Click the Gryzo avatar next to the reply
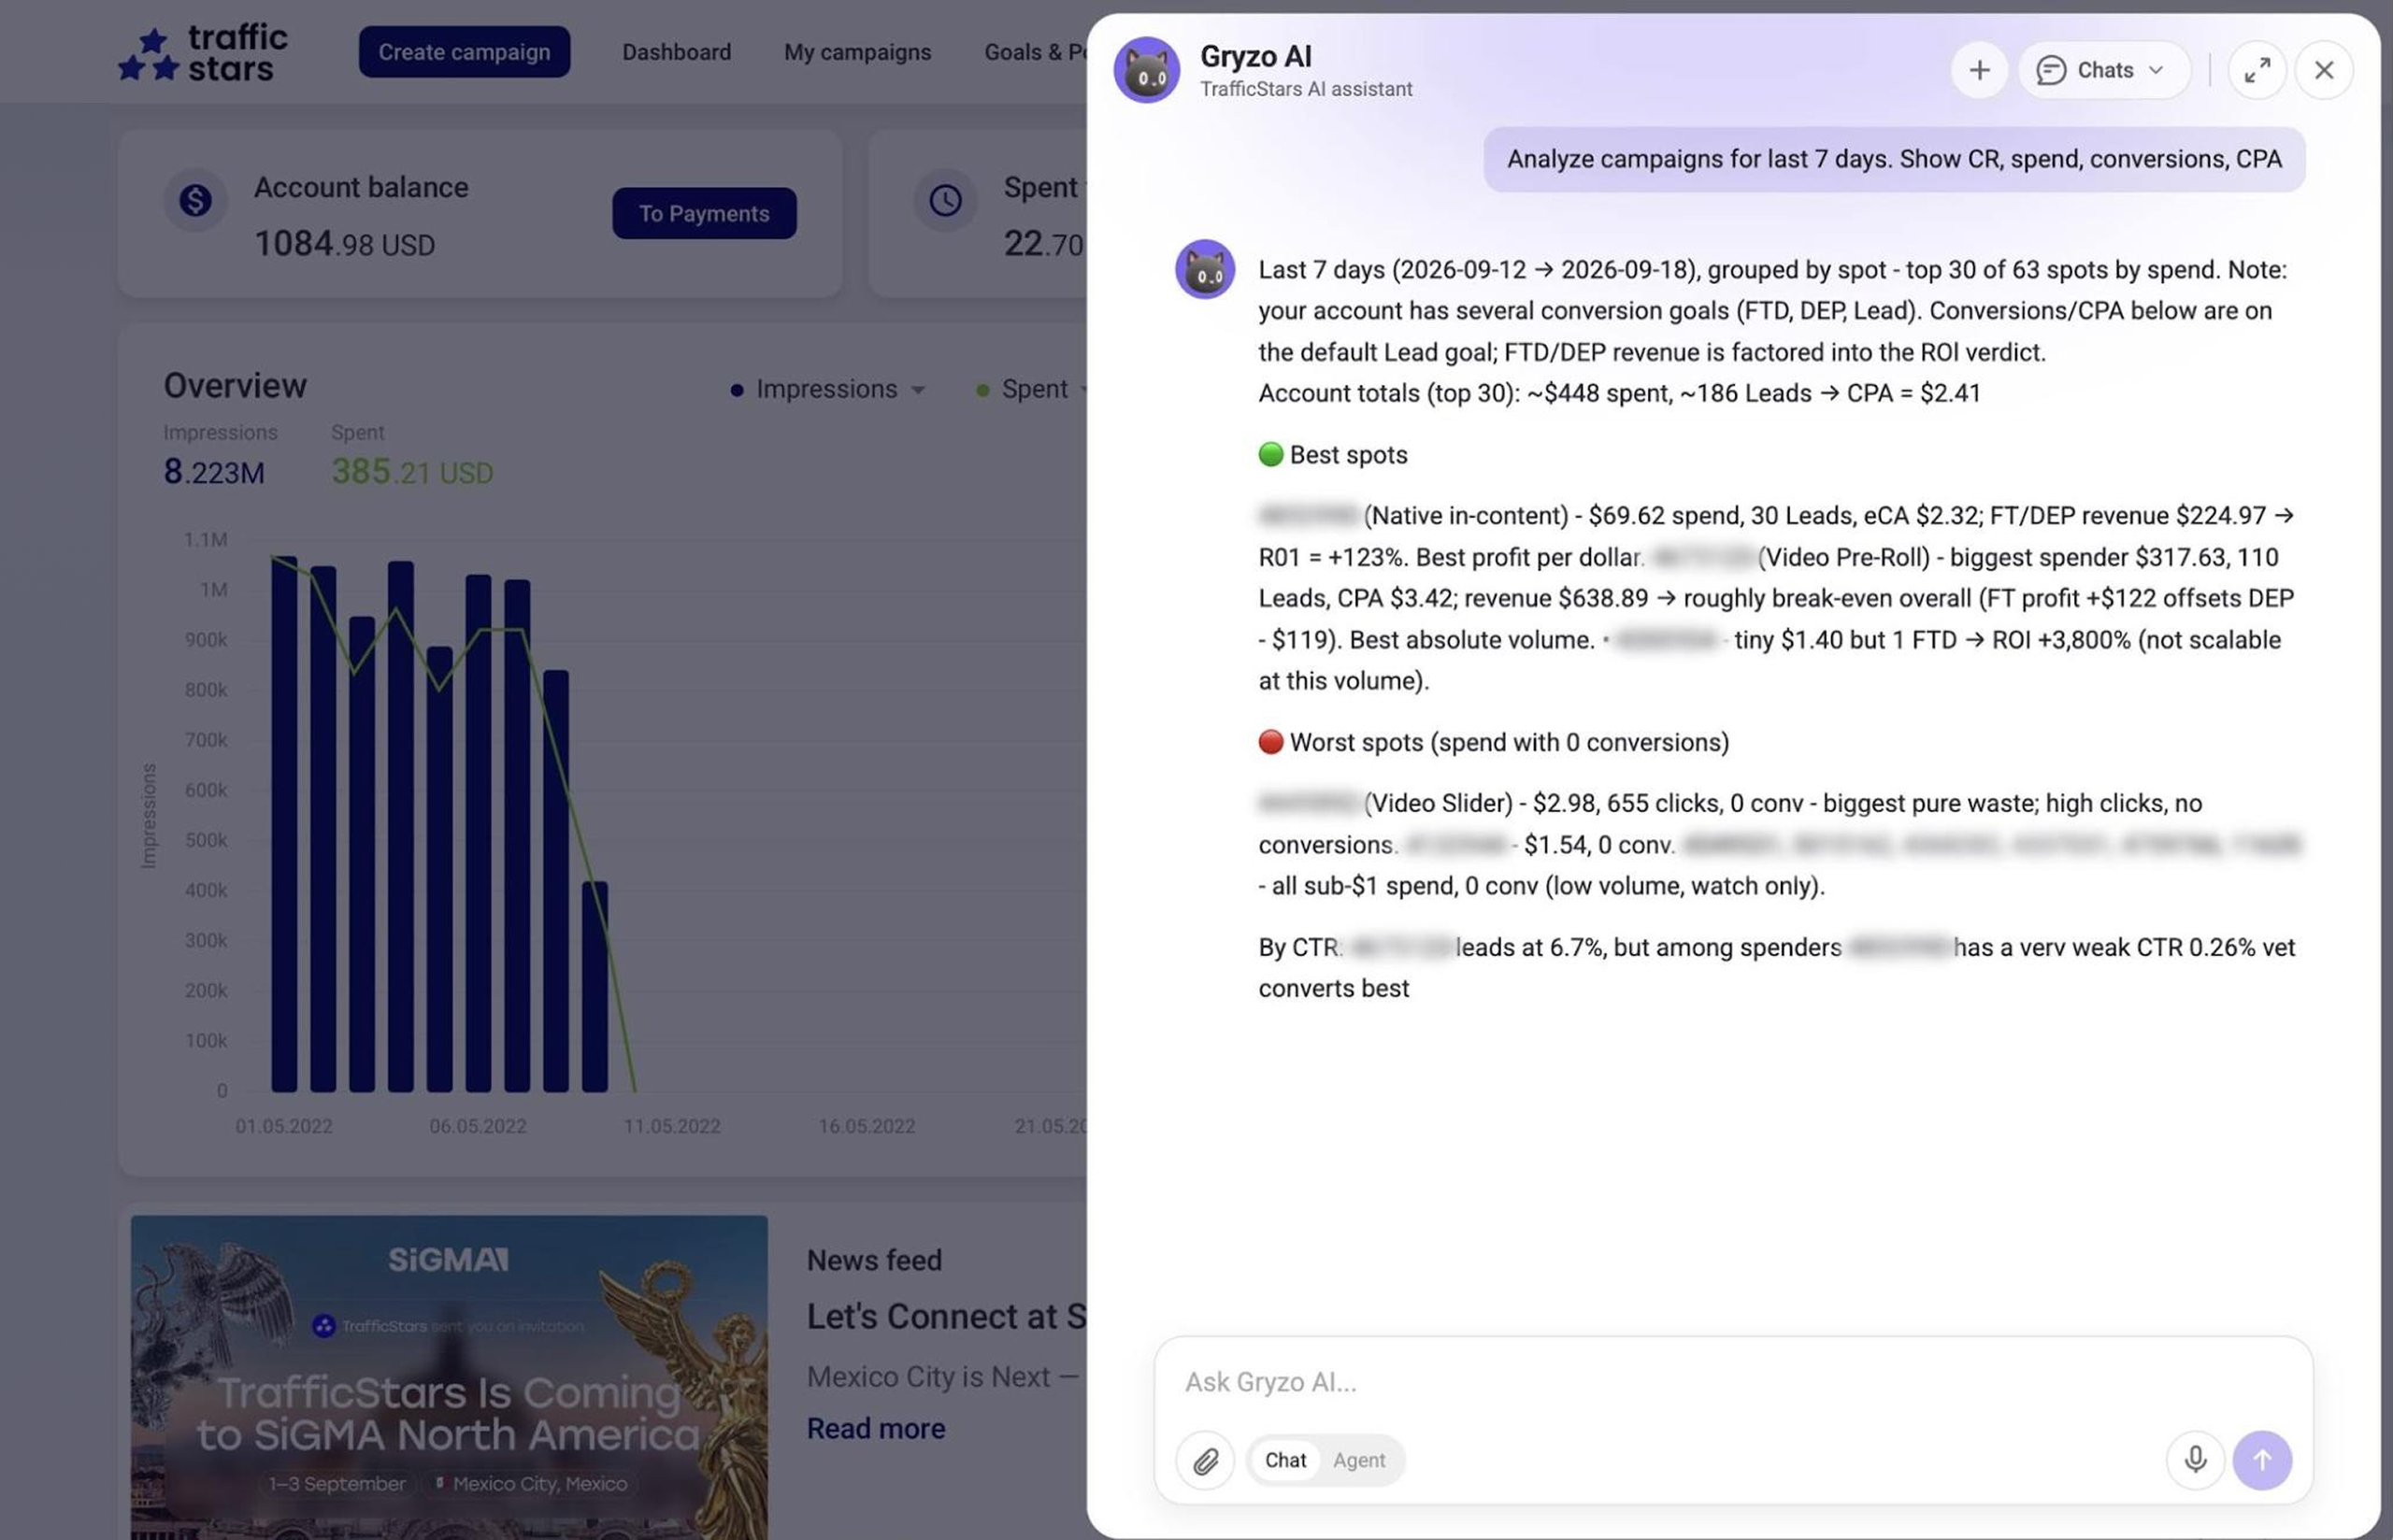The height and width of the screenshot is (1540, 2393). click(x=1205, y=269)
